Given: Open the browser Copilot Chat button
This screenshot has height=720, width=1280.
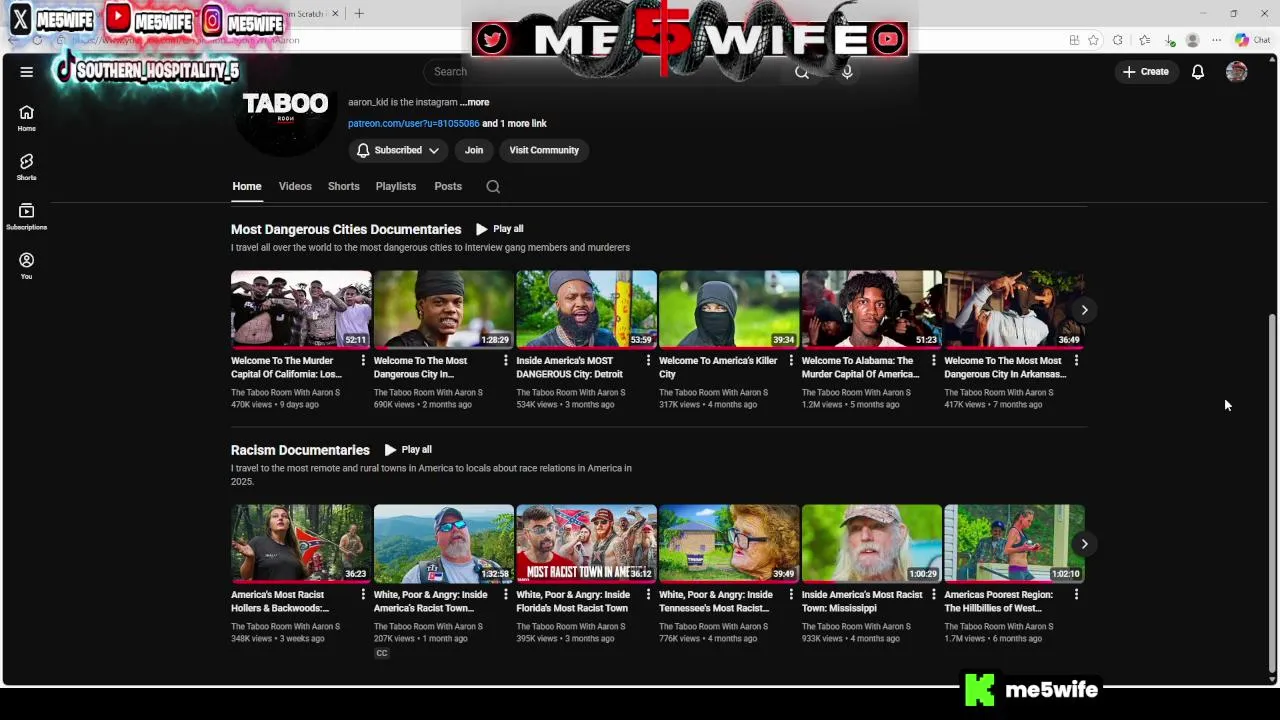Looking at the screenshot, I should (x=1252, y=40).
